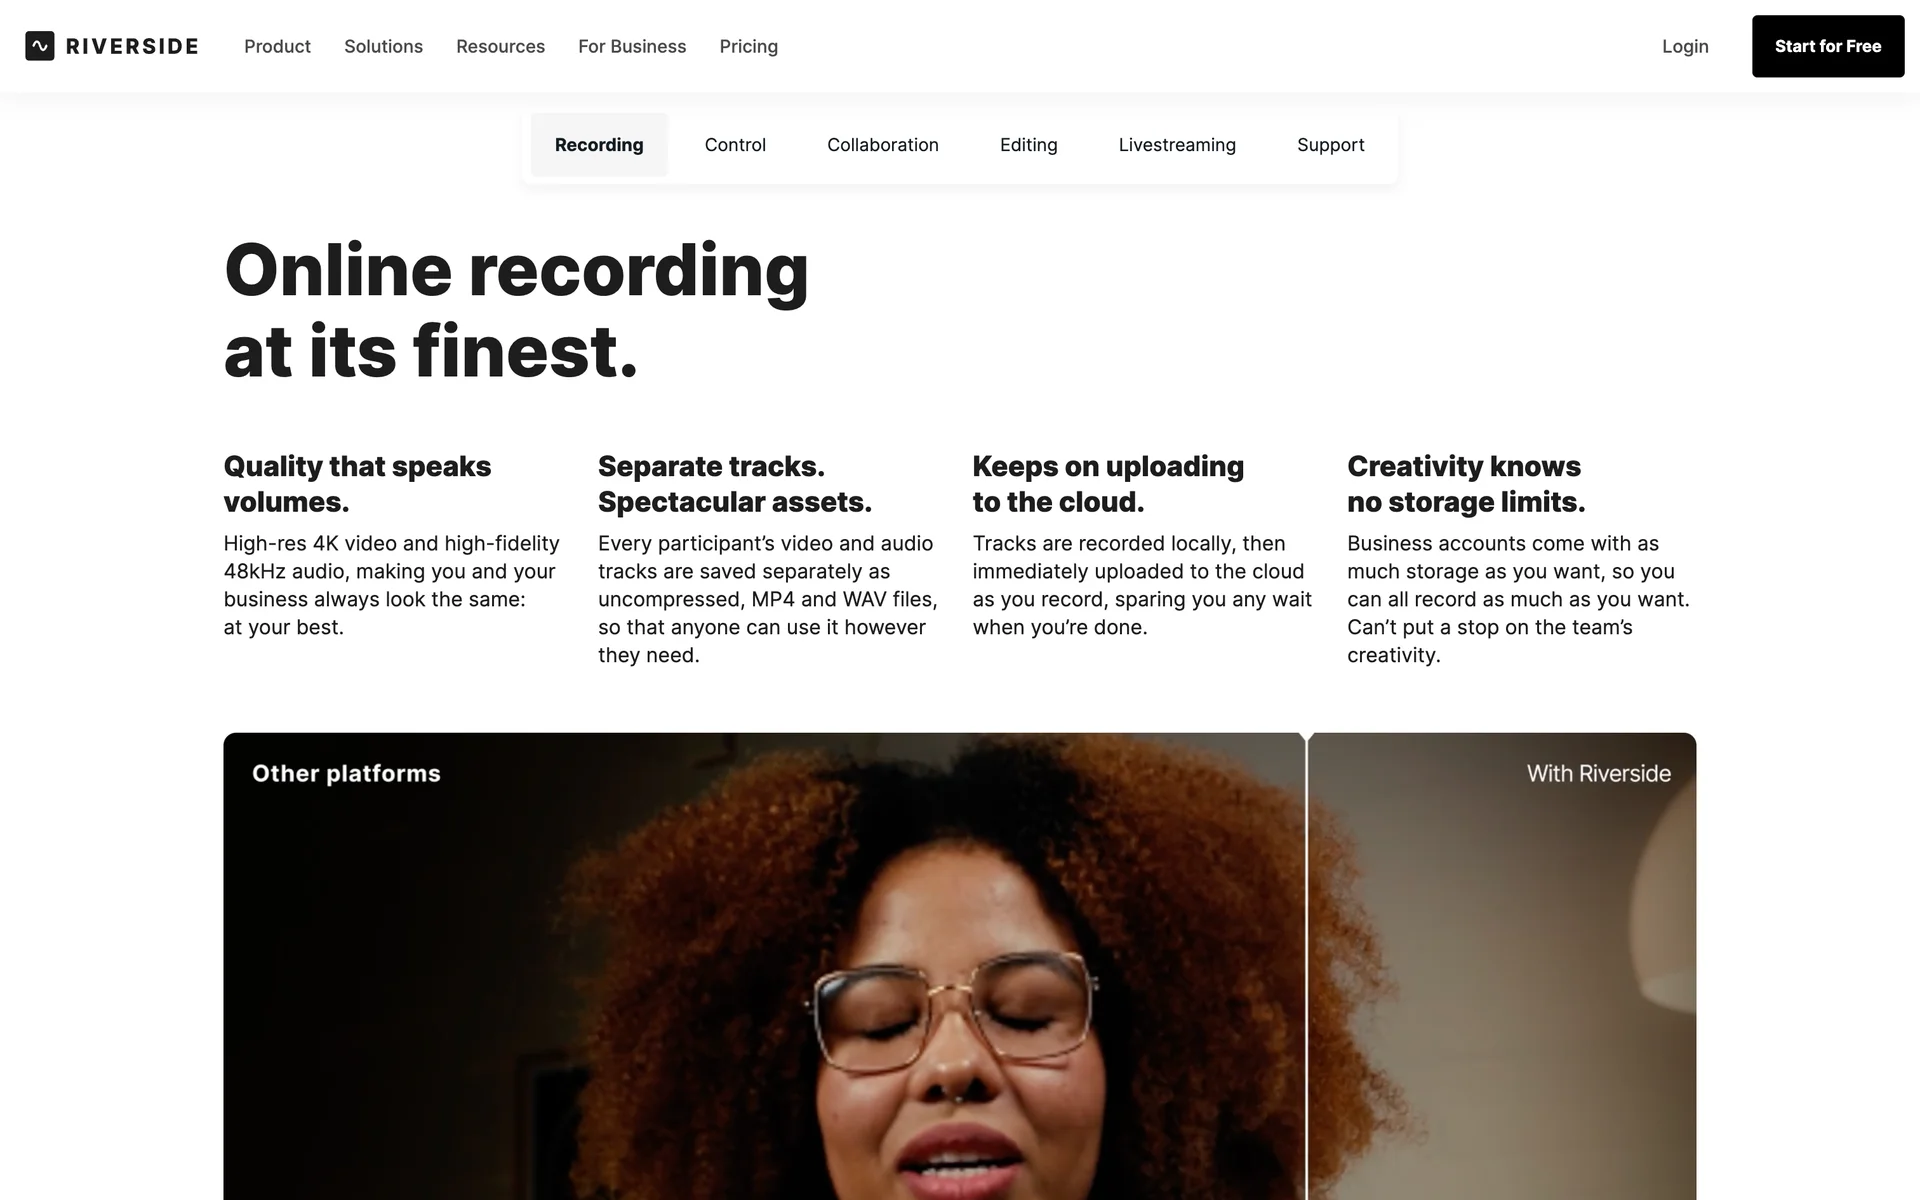Click the Other platforms side of video

(764, 966)
